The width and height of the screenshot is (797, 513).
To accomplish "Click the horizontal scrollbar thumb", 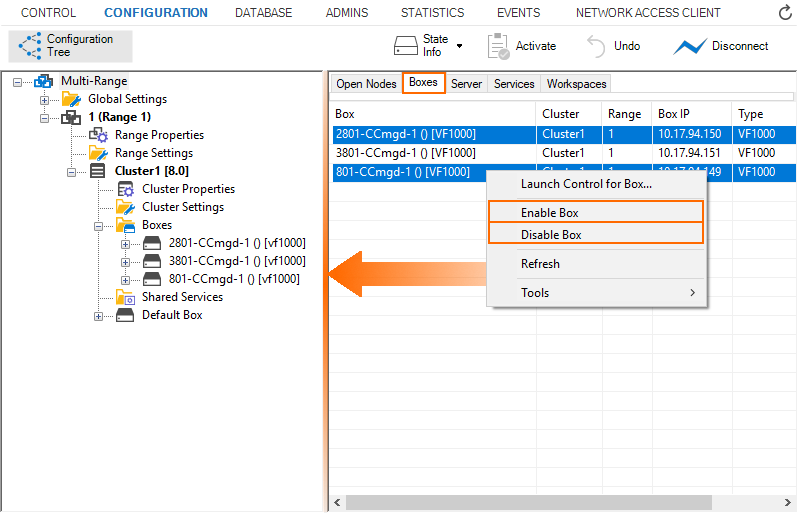I will pyautogui.click(x=529, y=503).
